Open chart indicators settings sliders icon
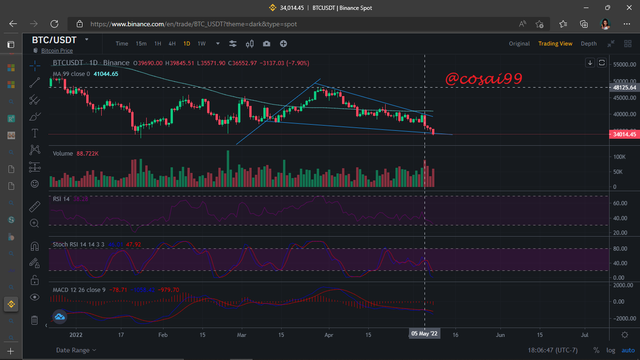The image size is (640, 360). pyautogui.click(x=233, y=44)
